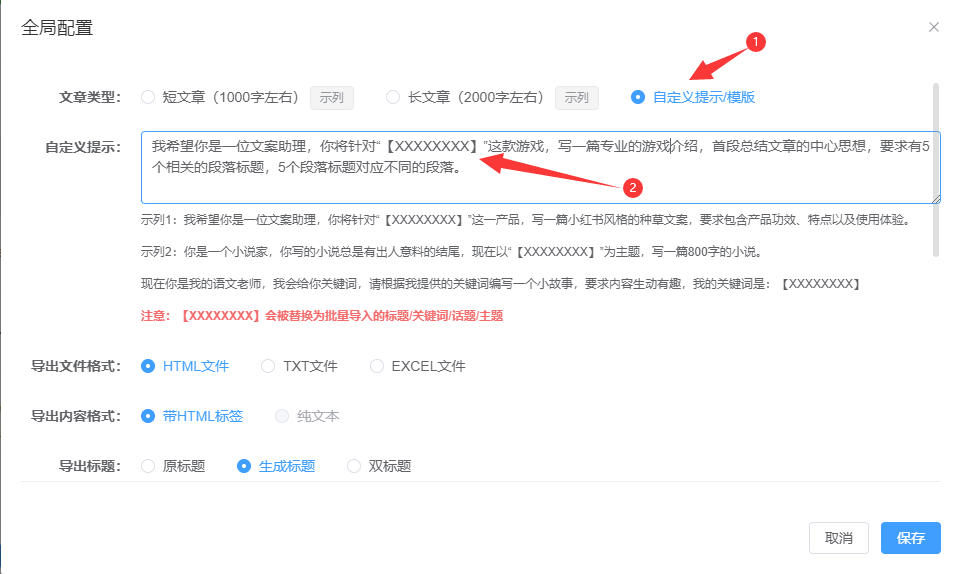959x574 pixels.
Task: Click 示列 button next to 短文章
Action: [x=331, y=97]
